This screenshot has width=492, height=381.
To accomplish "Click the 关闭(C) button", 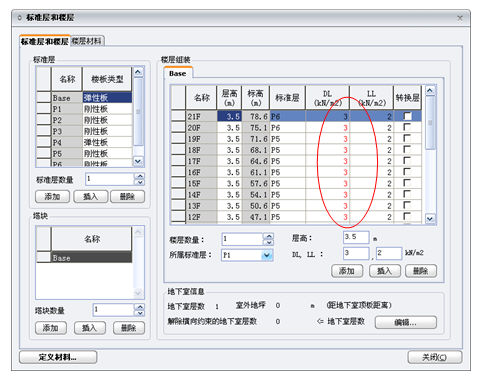I will [435, 357].
